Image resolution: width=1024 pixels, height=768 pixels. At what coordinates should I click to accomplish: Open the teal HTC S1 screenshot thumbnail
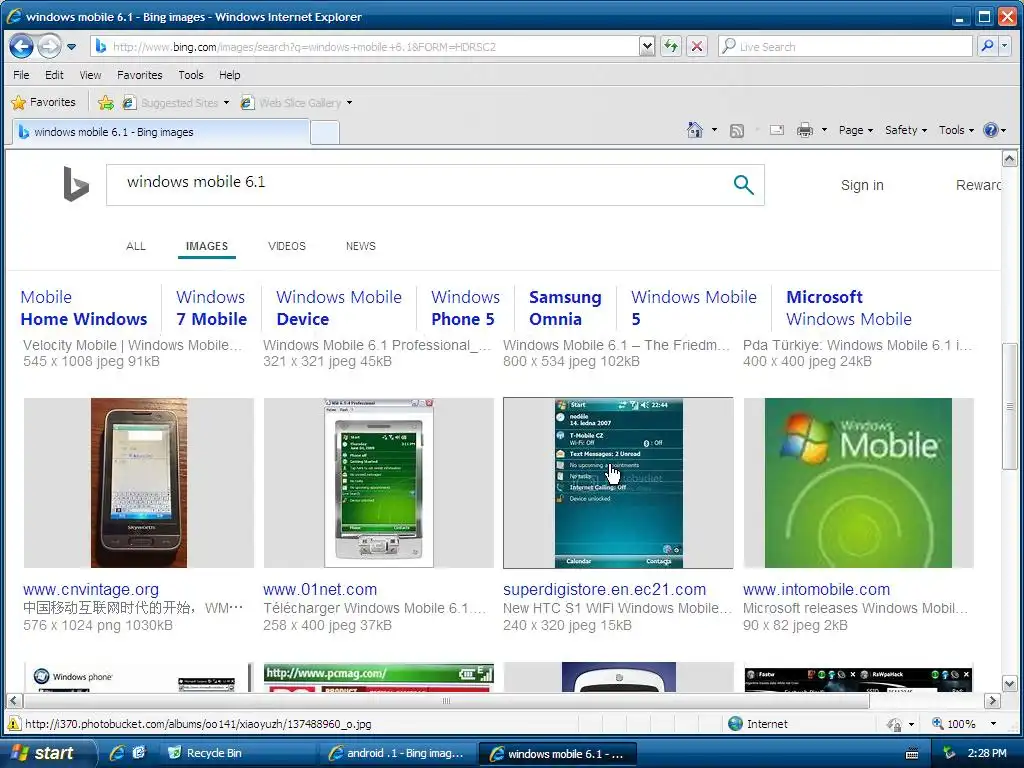coord(618,483)
